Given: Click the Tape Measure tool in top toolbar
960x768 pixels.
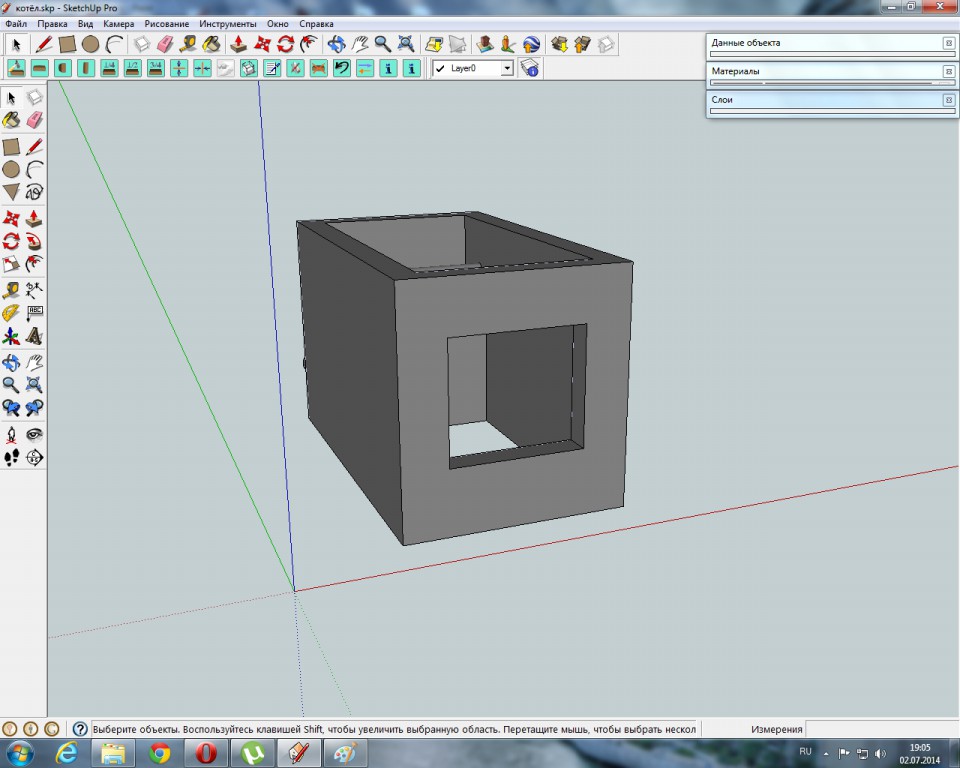Looking at the screenshot, I should [189, 44].
